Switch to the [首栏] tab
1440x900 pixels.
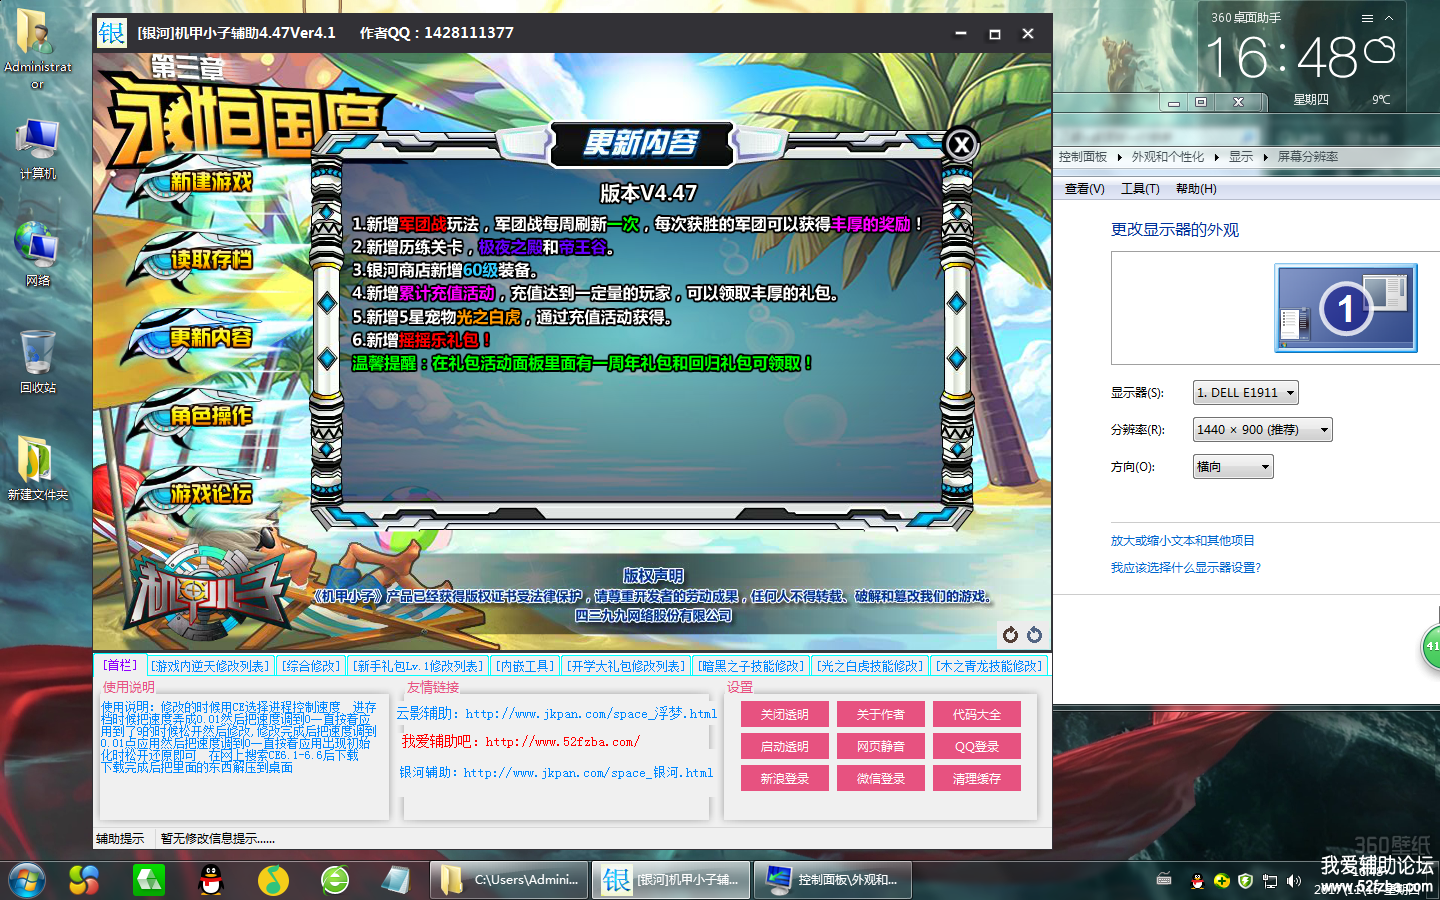120,665
